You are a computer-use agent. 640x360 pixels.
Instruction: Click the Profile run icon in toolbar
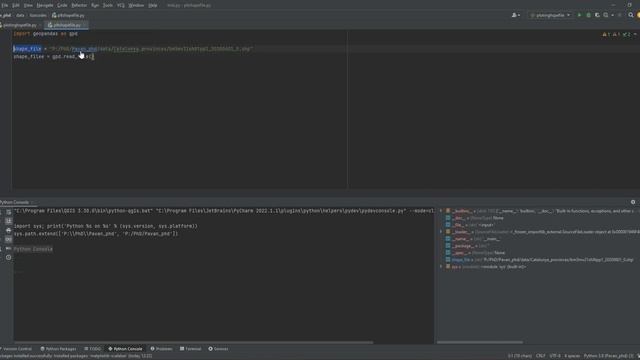tap(606, 16)
